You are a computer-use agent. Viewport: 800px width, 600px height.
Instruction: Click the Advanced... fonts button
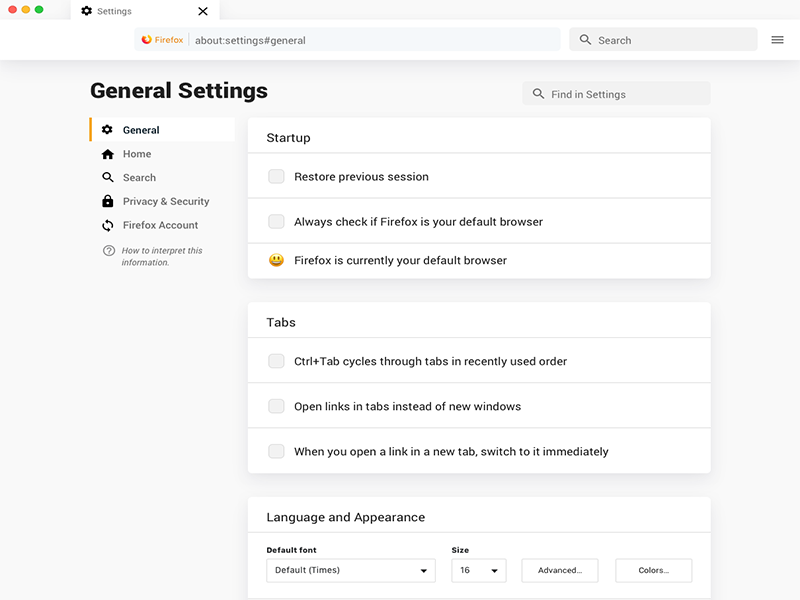(x=560, y=570)
